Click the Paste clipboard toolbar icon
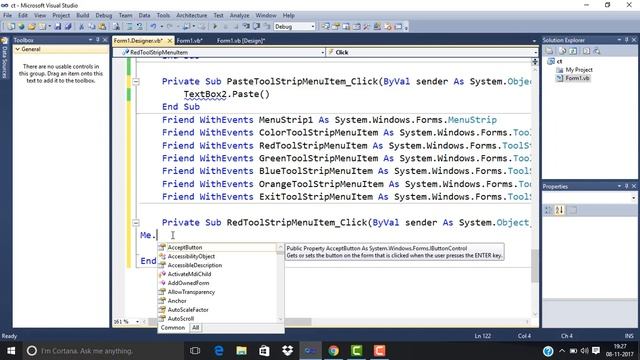Viewport: 640px width, 360px height. tap(102, 27)
